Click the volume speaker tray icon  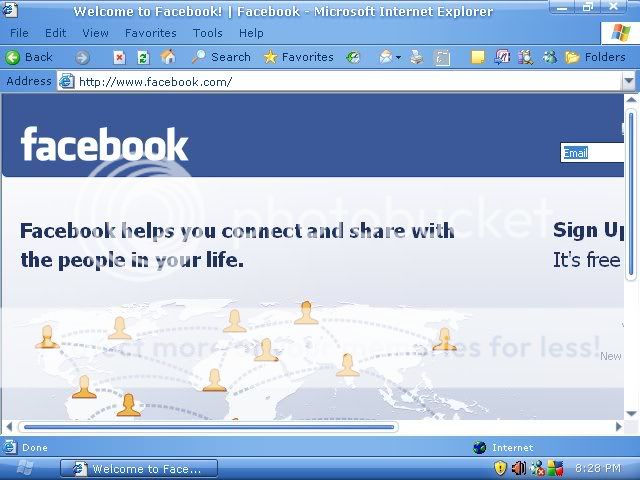[519, 468]
